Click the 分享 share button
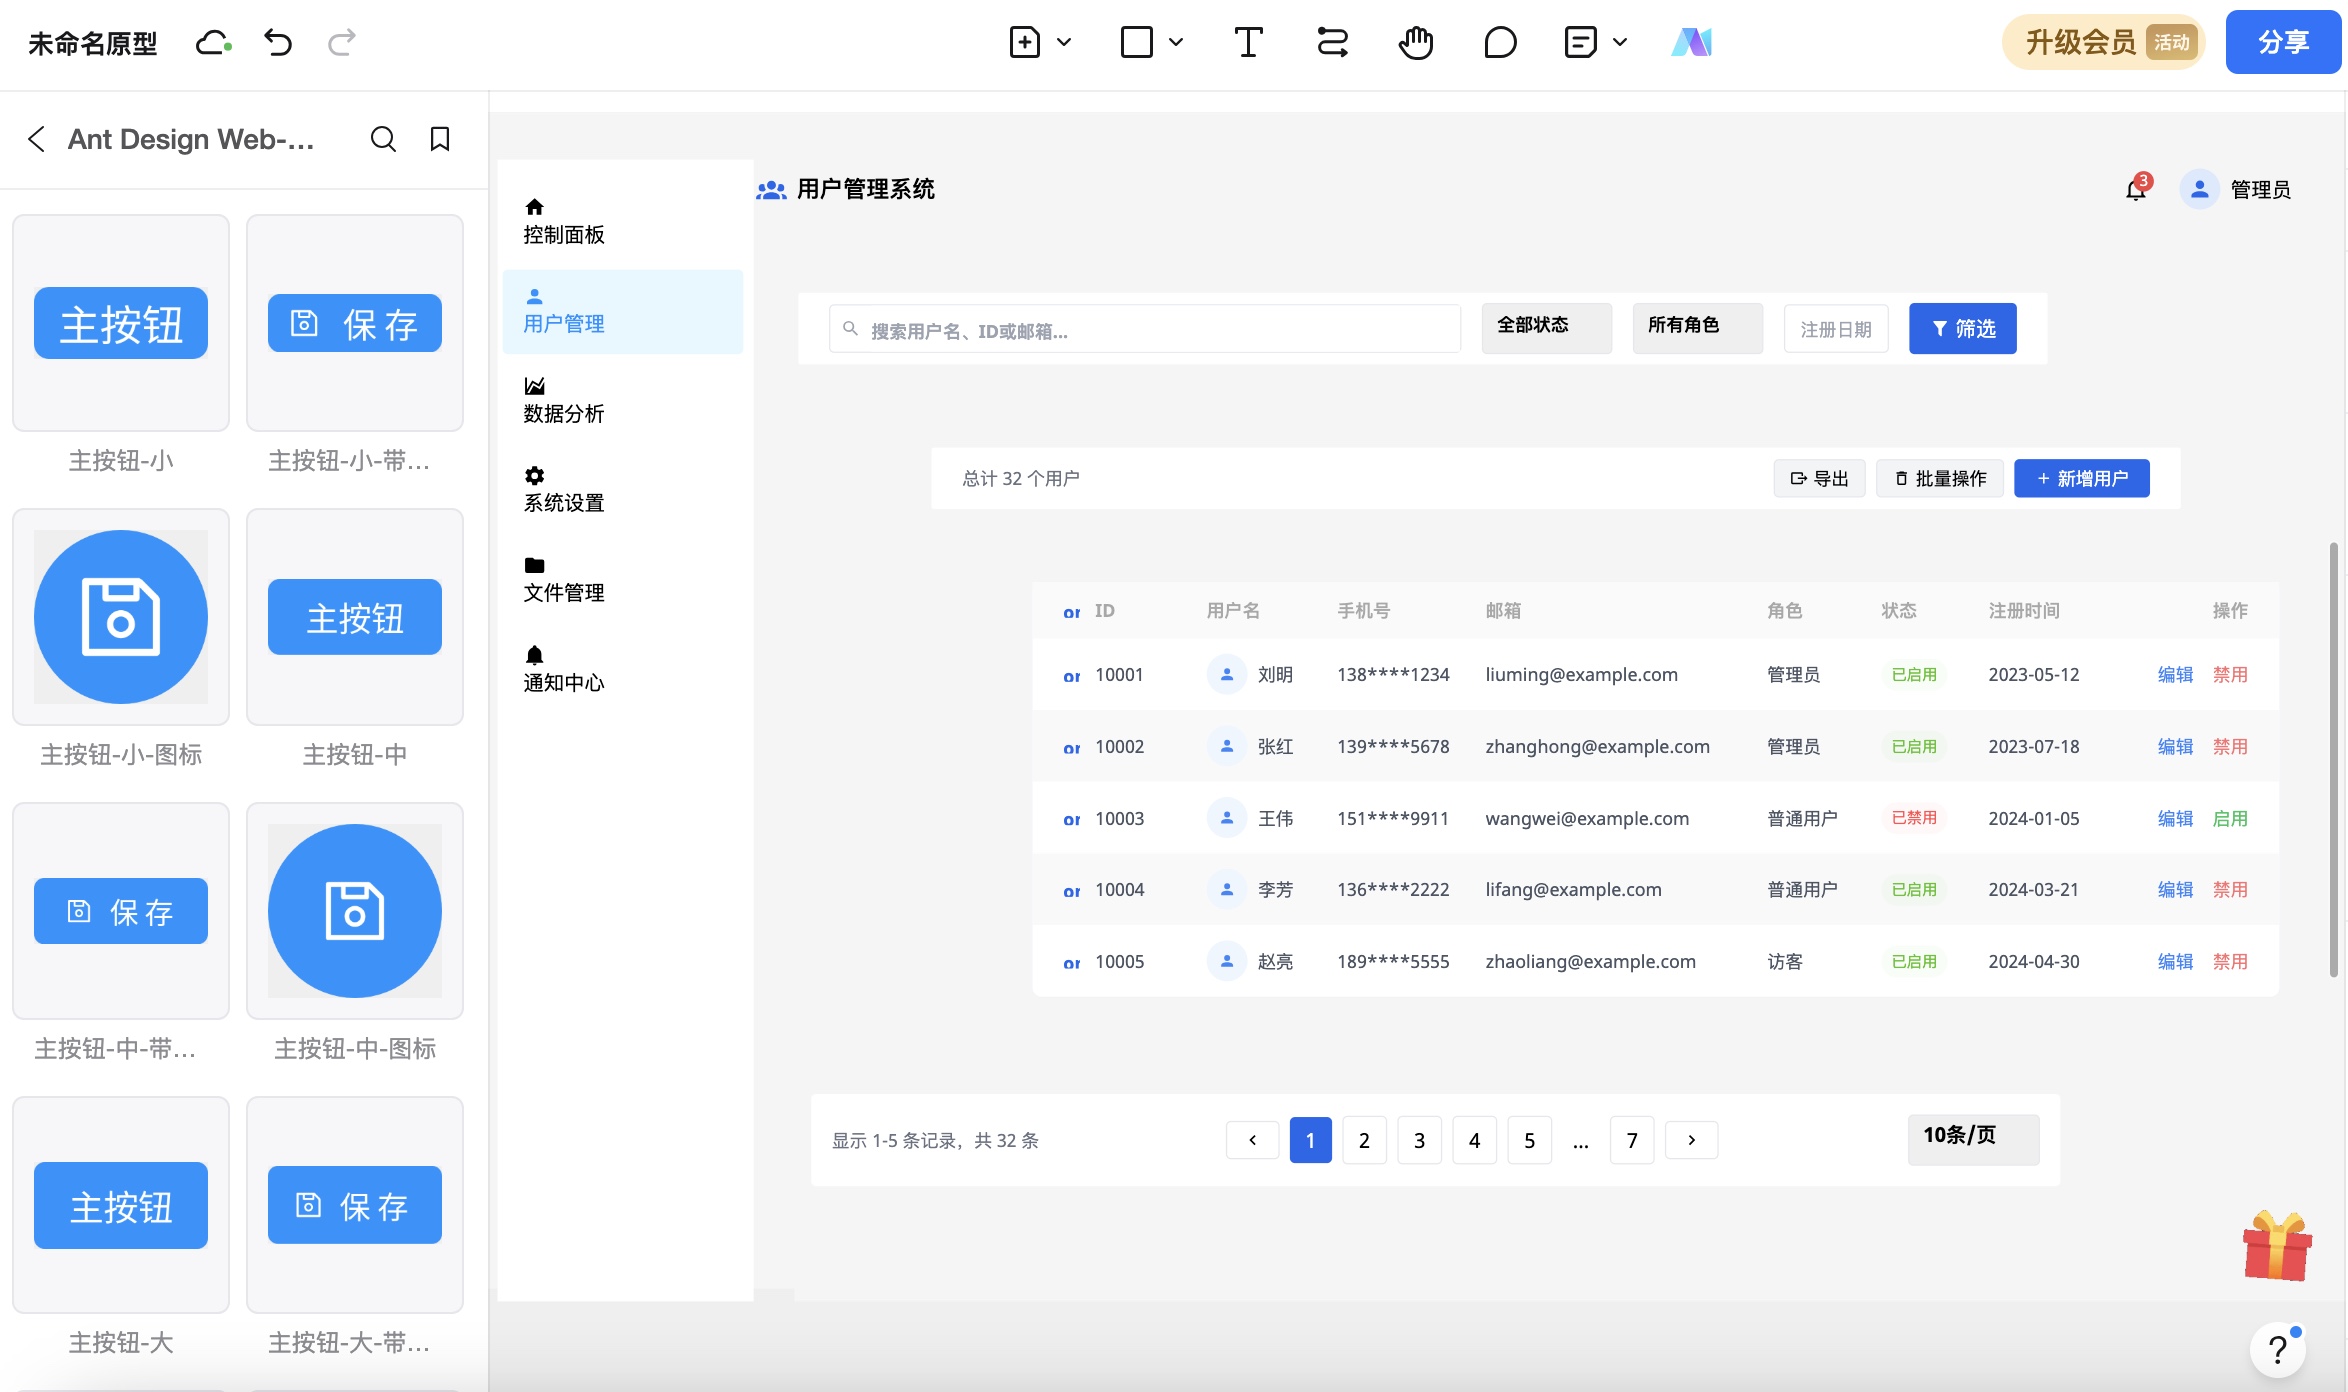This screenshot has height=1392, width=2348. pos(2283,42)
